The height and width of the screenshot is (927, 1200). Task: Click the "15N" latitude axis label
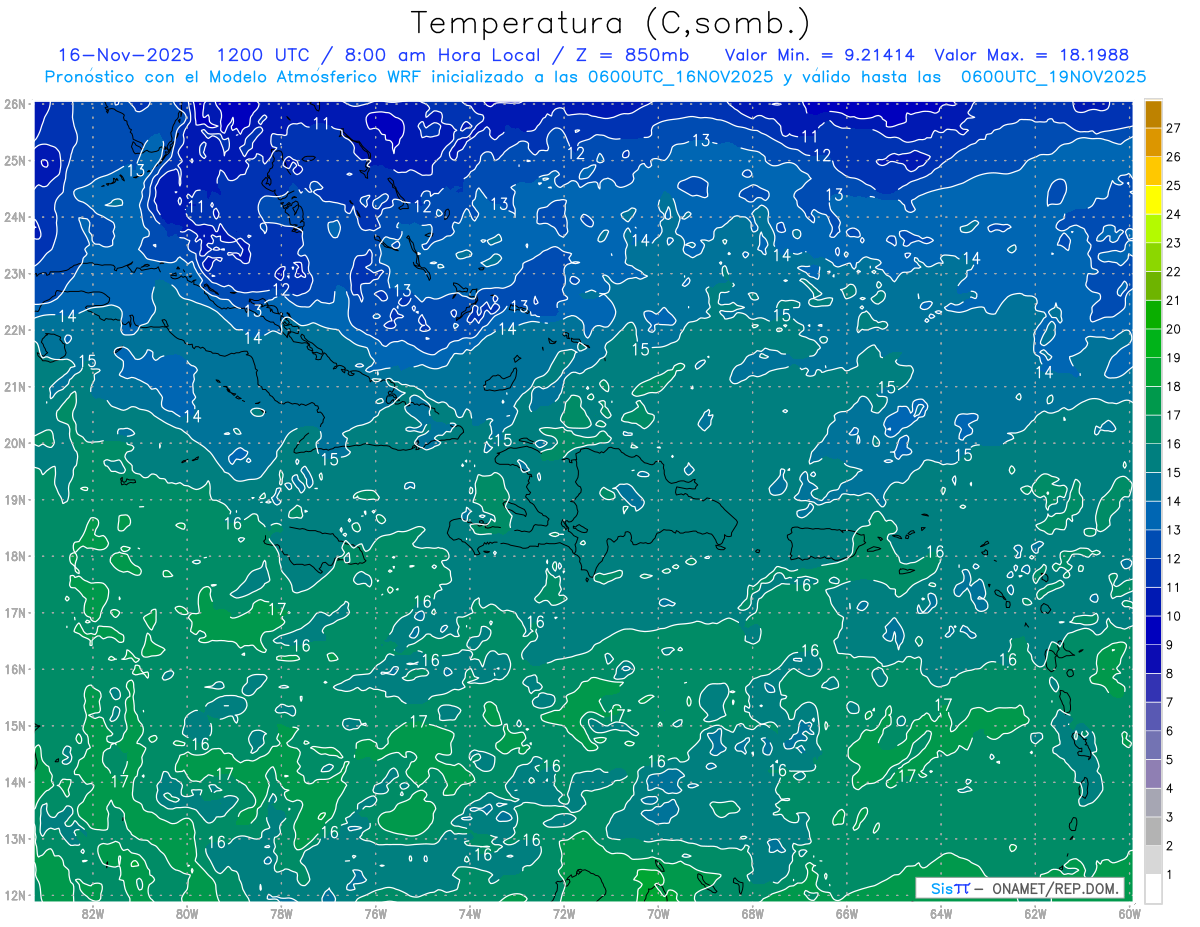tap(15, 725)
